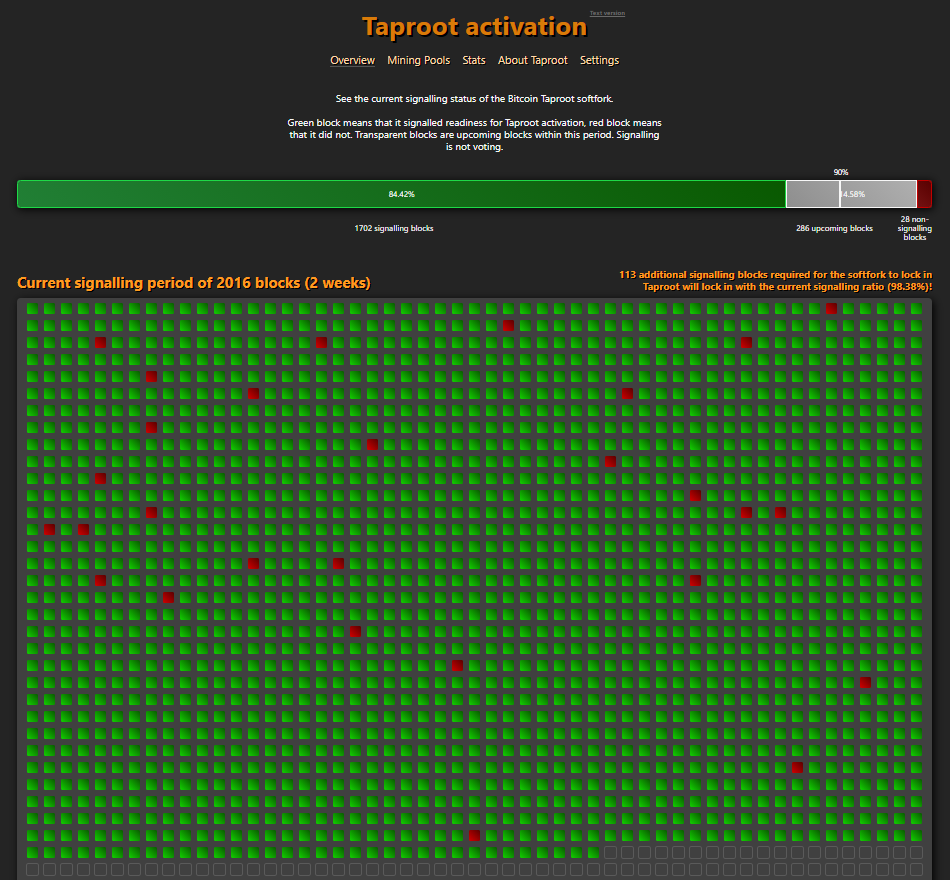The image size is (950, 880).
Task: Select the Overview tab
Action: coord(352,60)
